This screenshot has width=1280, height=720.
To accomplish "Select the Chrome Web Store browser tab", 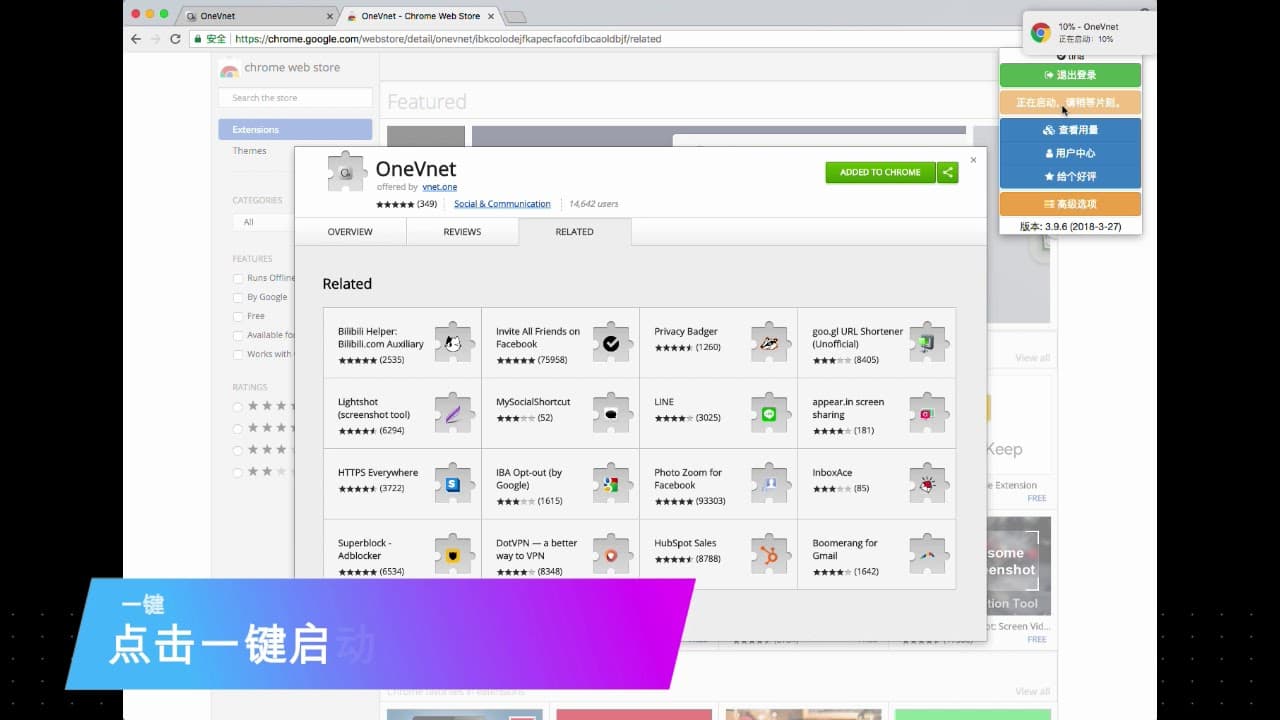I will pos(420,16).
